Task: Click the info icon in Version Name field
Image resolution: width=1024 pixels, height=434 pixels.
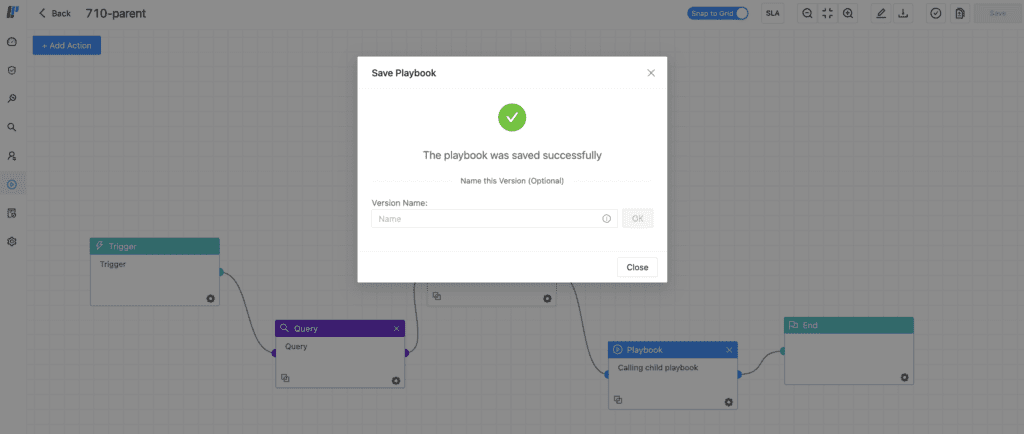Action: tap(606, 219)
